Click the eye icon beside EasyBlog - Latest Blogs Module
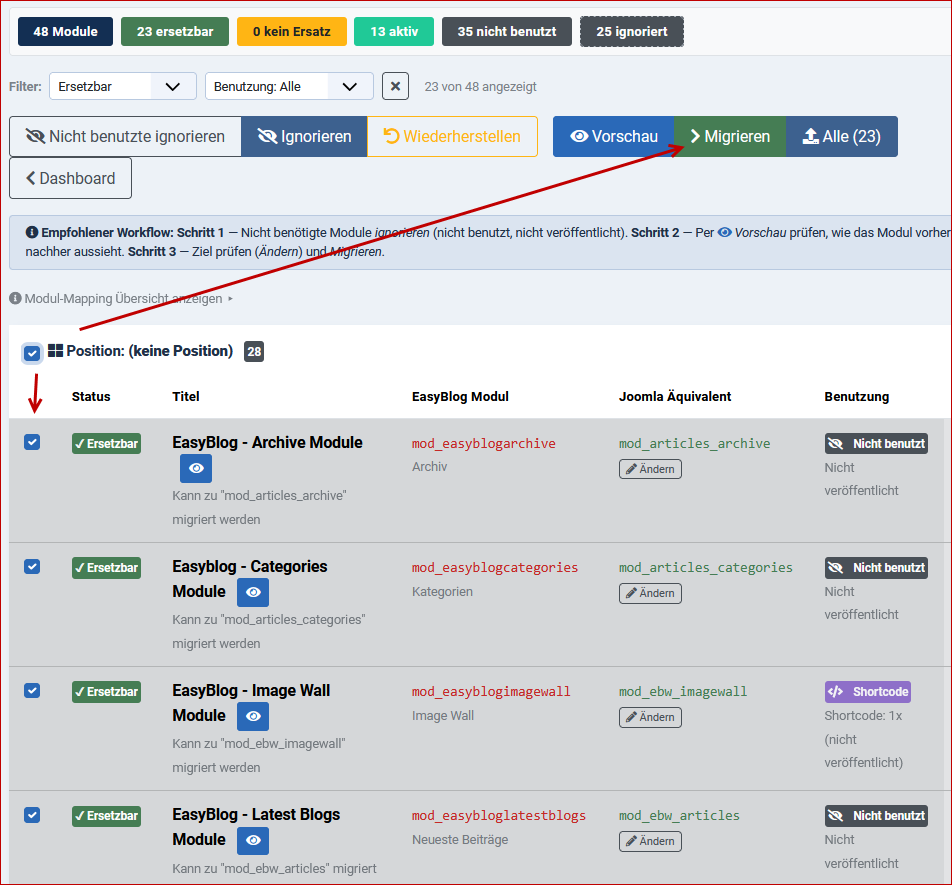This screenshot has width=952, height=885. tap(252, 840)
